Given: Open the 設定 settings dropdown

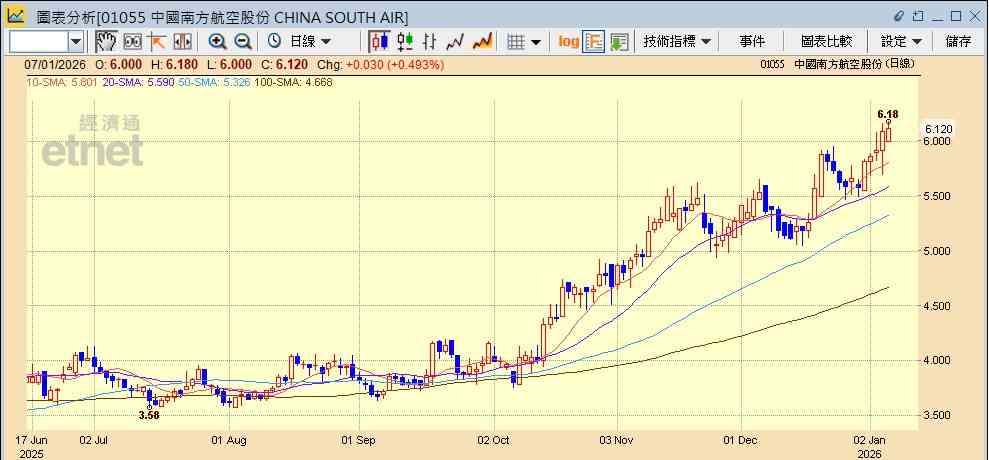Looking at the screenshot, I should (x=901, y=42).
